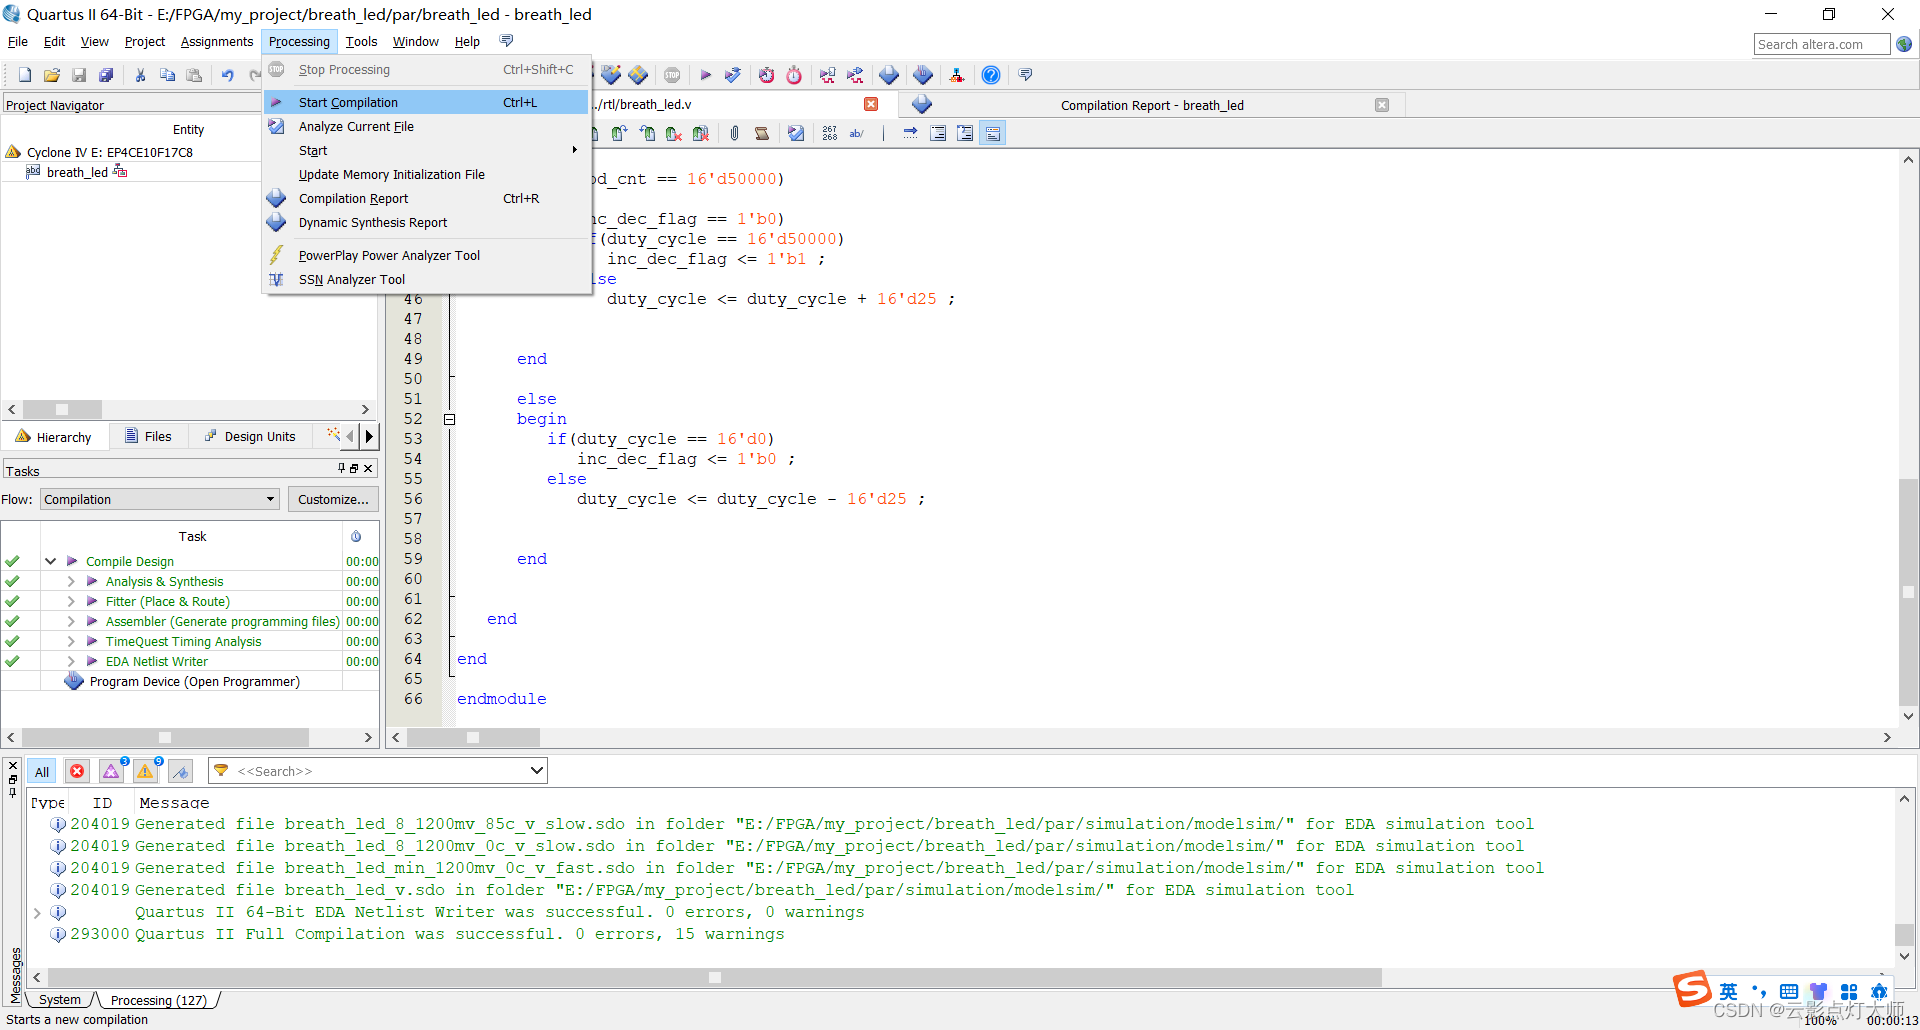Viewport: 1920px width, 1030px height.
Task: Open Dynamic Synthesis Report entry
Action: [x=427, y=222]
